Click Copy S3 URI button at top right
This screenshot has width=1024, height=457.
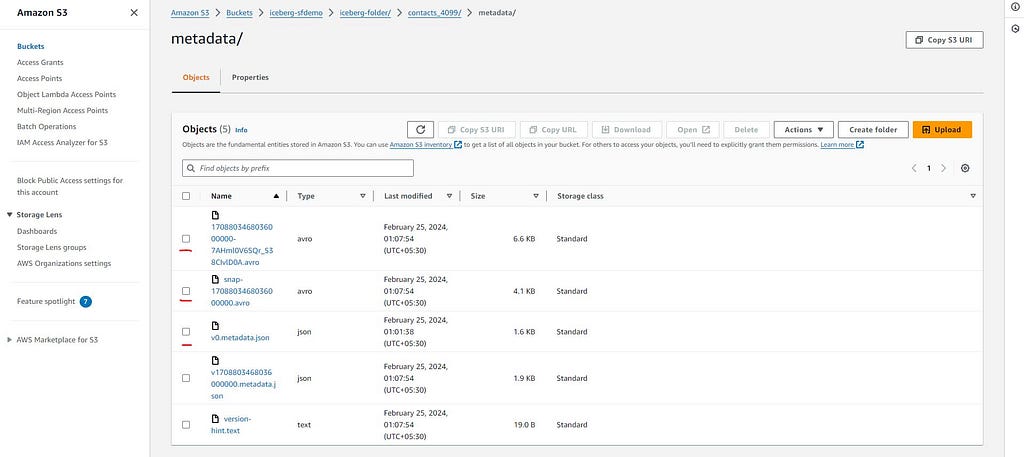[x=944, y=40]
